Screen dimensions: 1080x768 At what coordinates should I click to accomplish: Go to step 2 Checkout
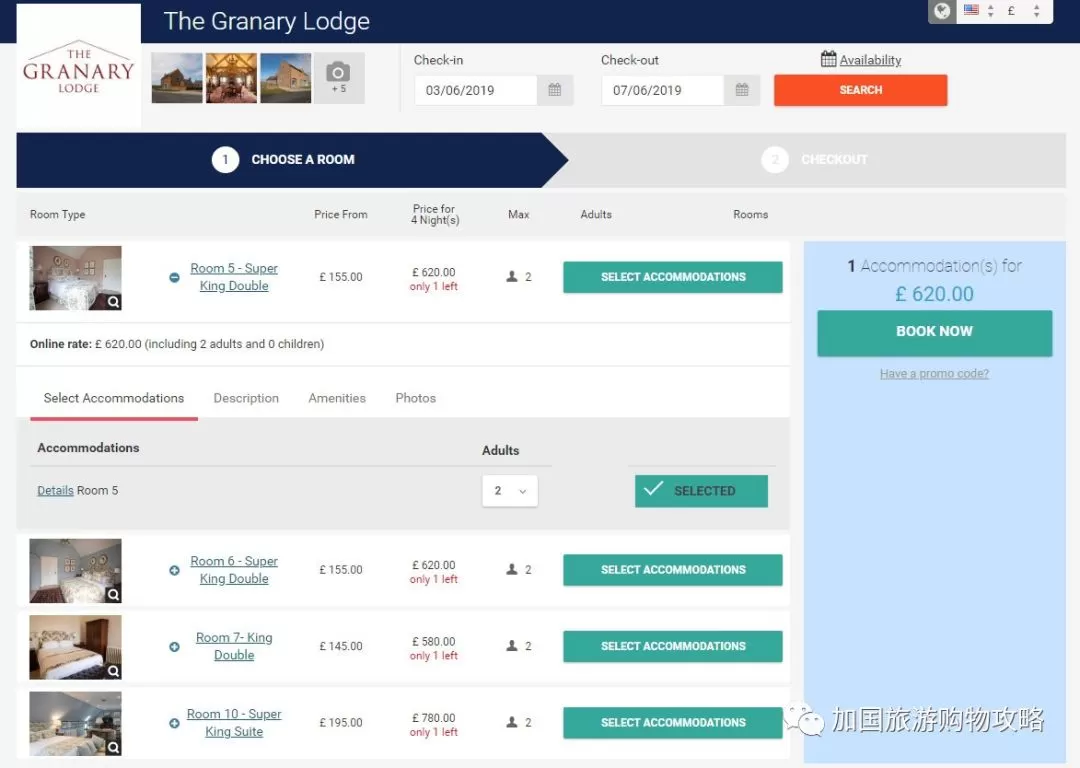815,160
